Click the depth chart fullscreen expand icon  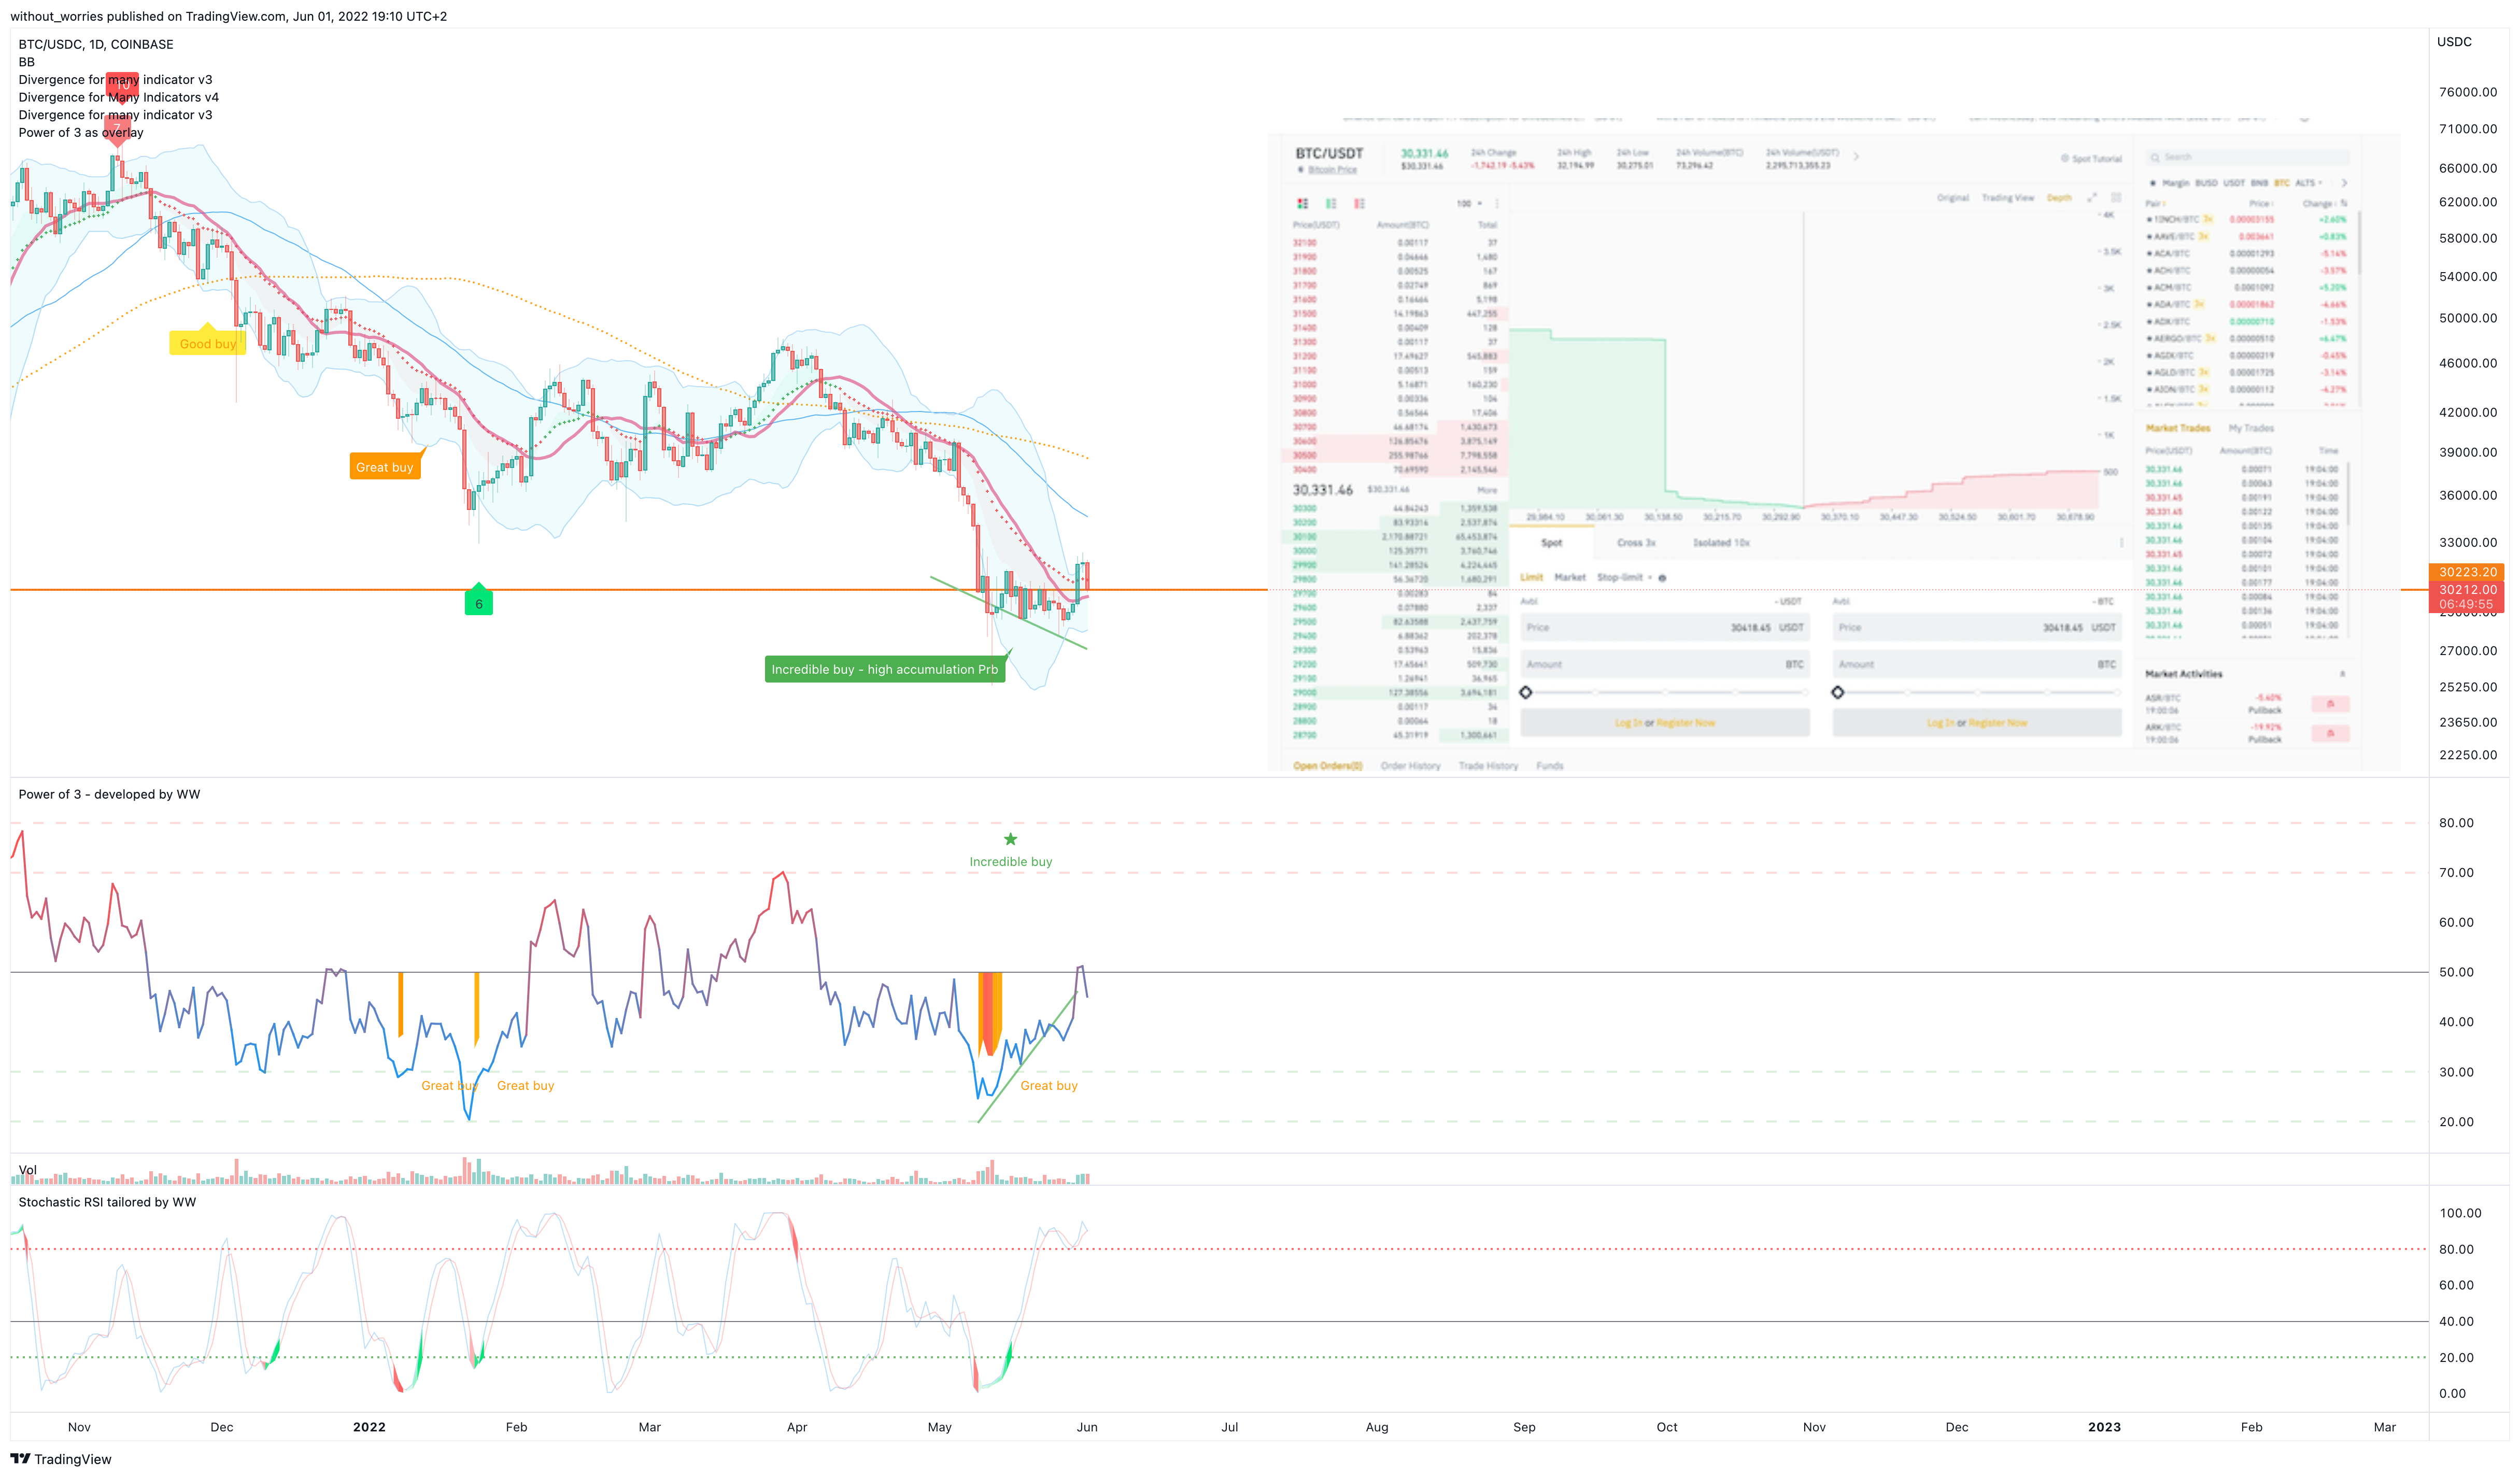tap(2092, 198)
